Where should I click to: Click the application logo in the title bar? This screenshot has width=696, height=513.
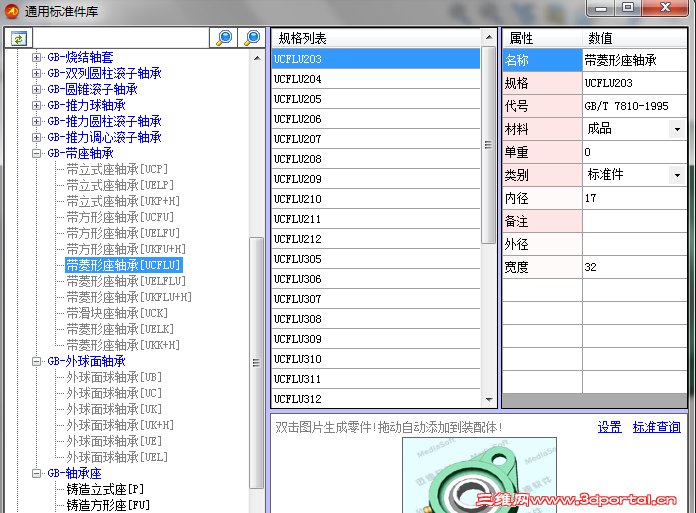tap(12, 11)
